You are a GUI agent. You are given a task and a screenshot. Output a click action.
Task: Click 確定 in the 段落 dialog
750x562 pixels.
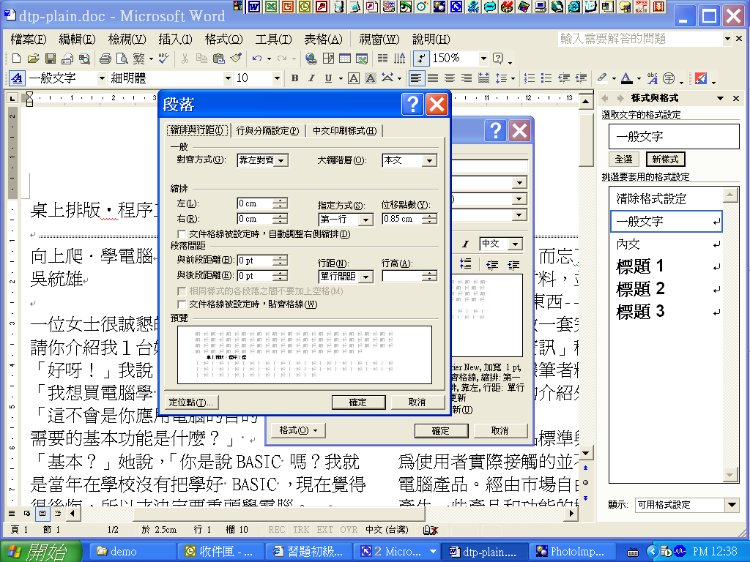(358, 402)
